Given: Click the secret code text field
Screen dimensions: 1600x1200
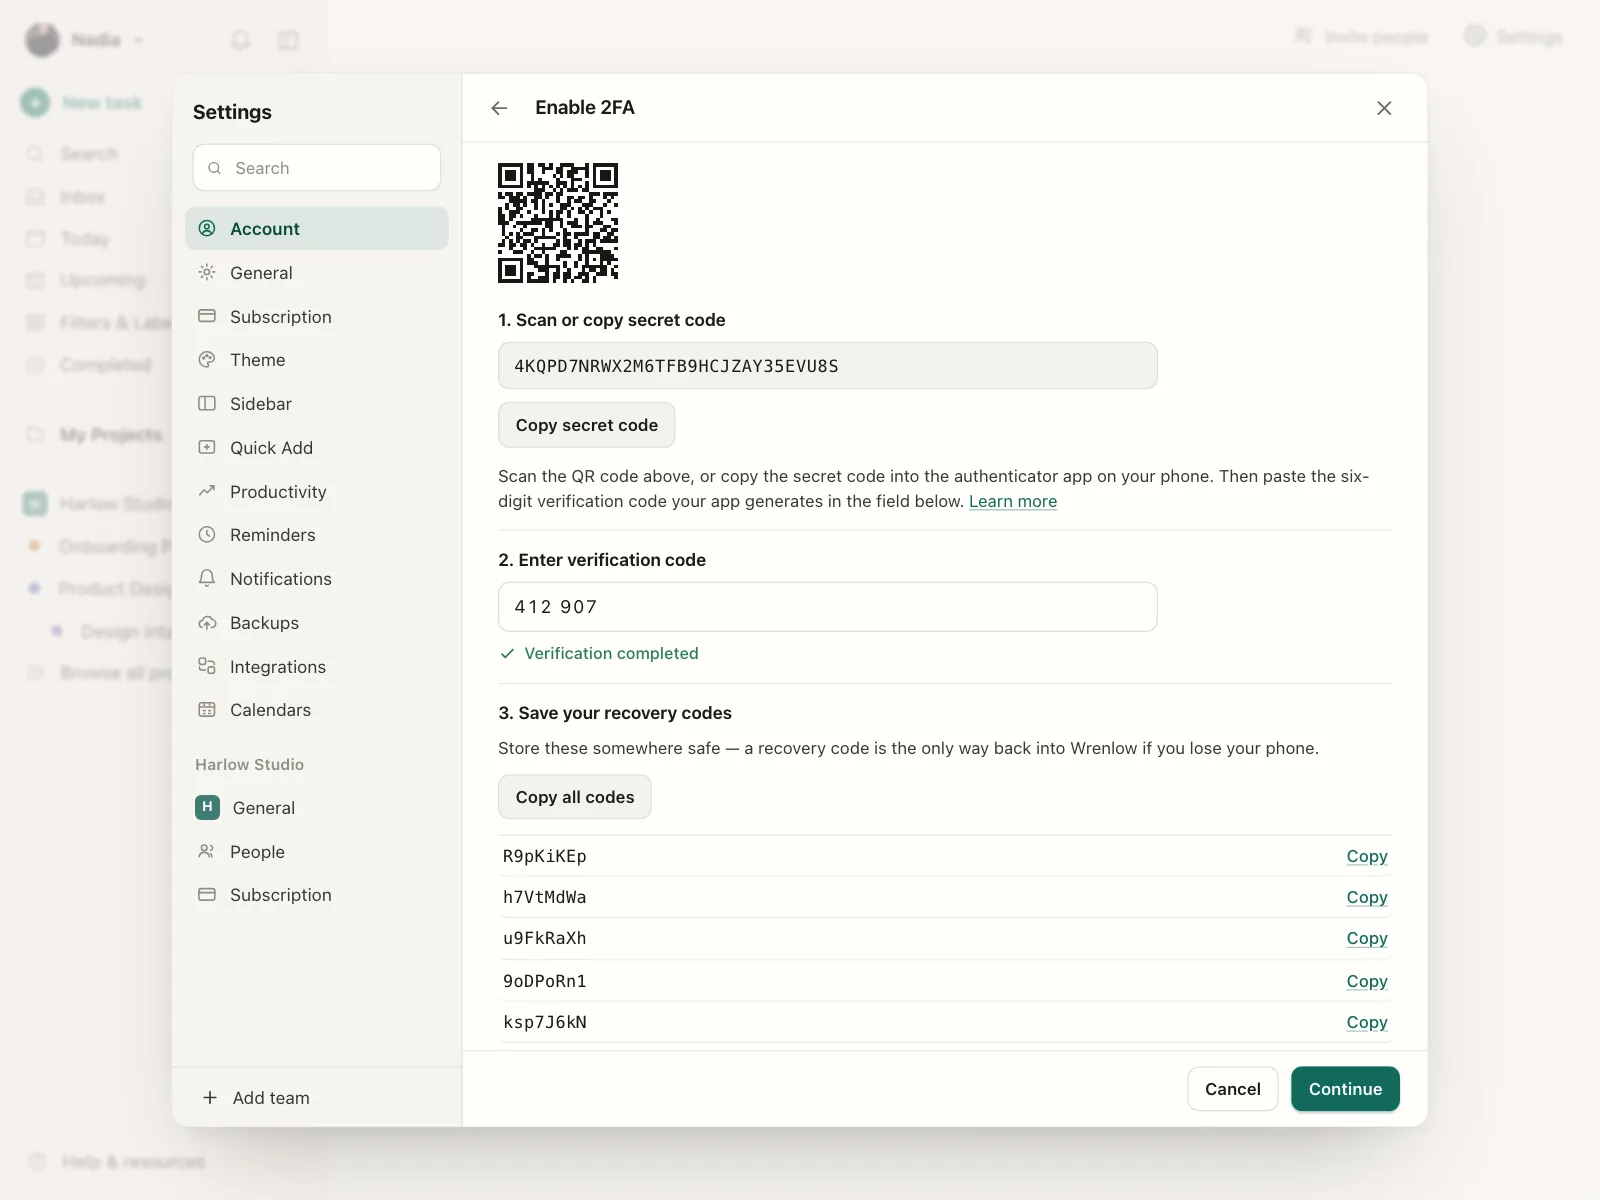Looking at the screenshot, I should 828,366.
